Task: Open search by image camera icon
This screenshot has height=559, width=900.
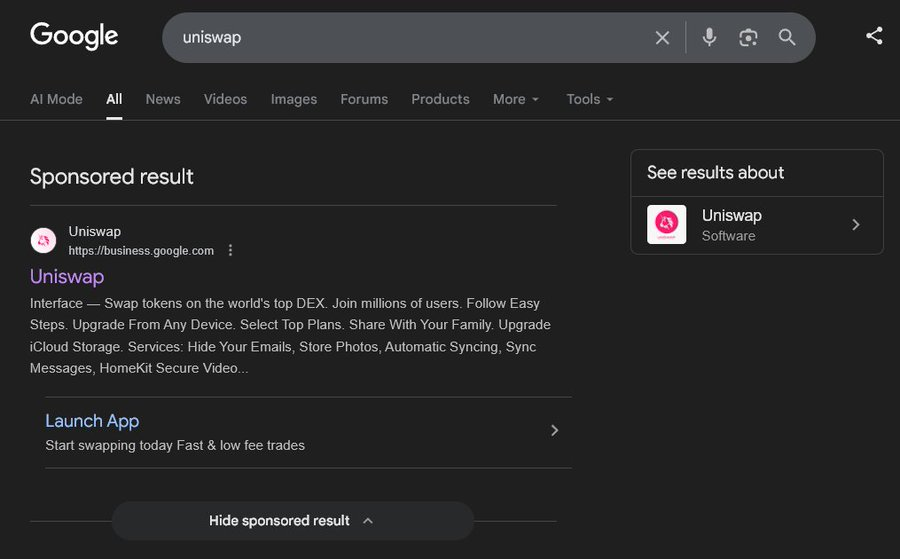Action: pyautogui.click(x=748, y=38)
